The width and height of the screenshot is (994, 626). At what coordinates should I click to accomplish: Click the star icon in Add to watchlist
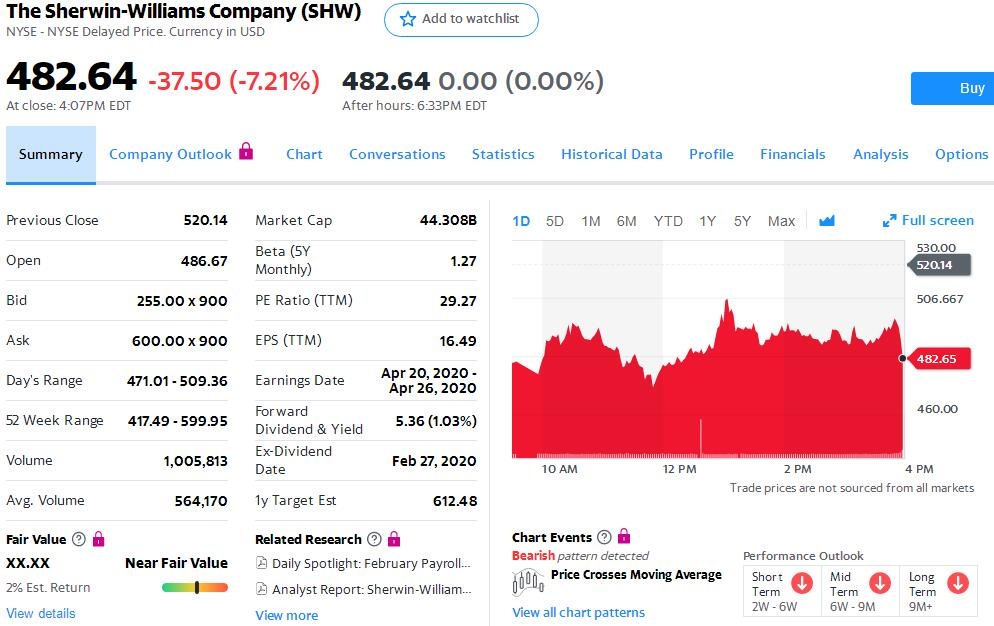(x=407, y=19)
